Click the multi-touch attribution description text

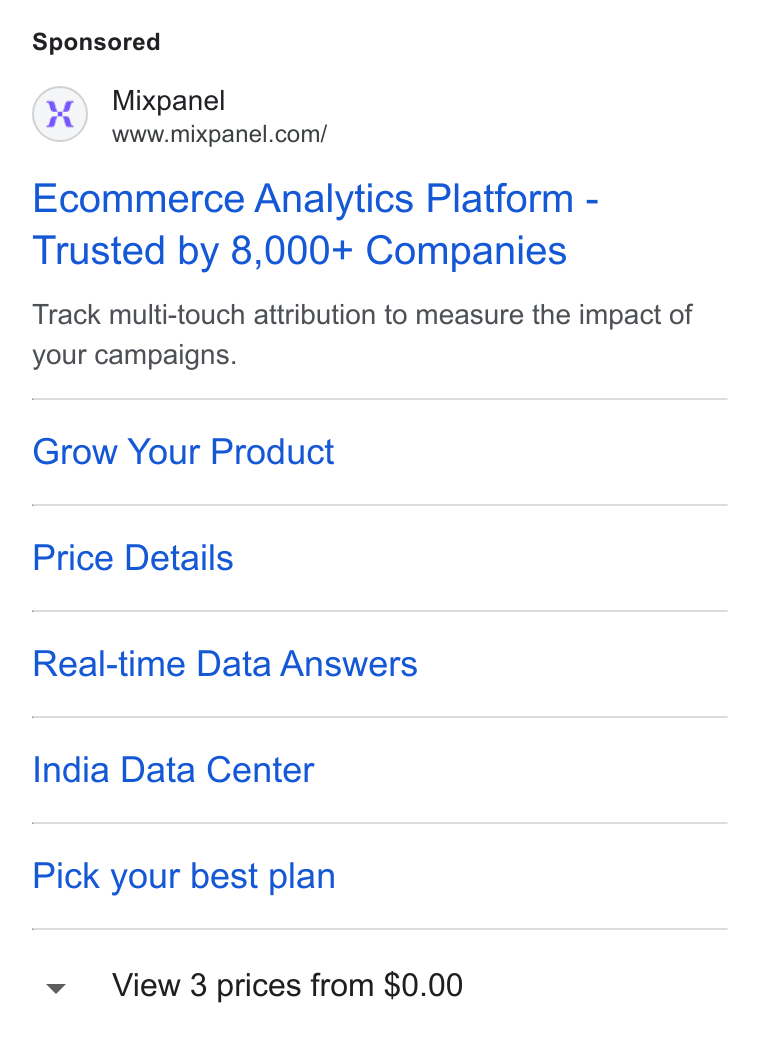(362, 334)
